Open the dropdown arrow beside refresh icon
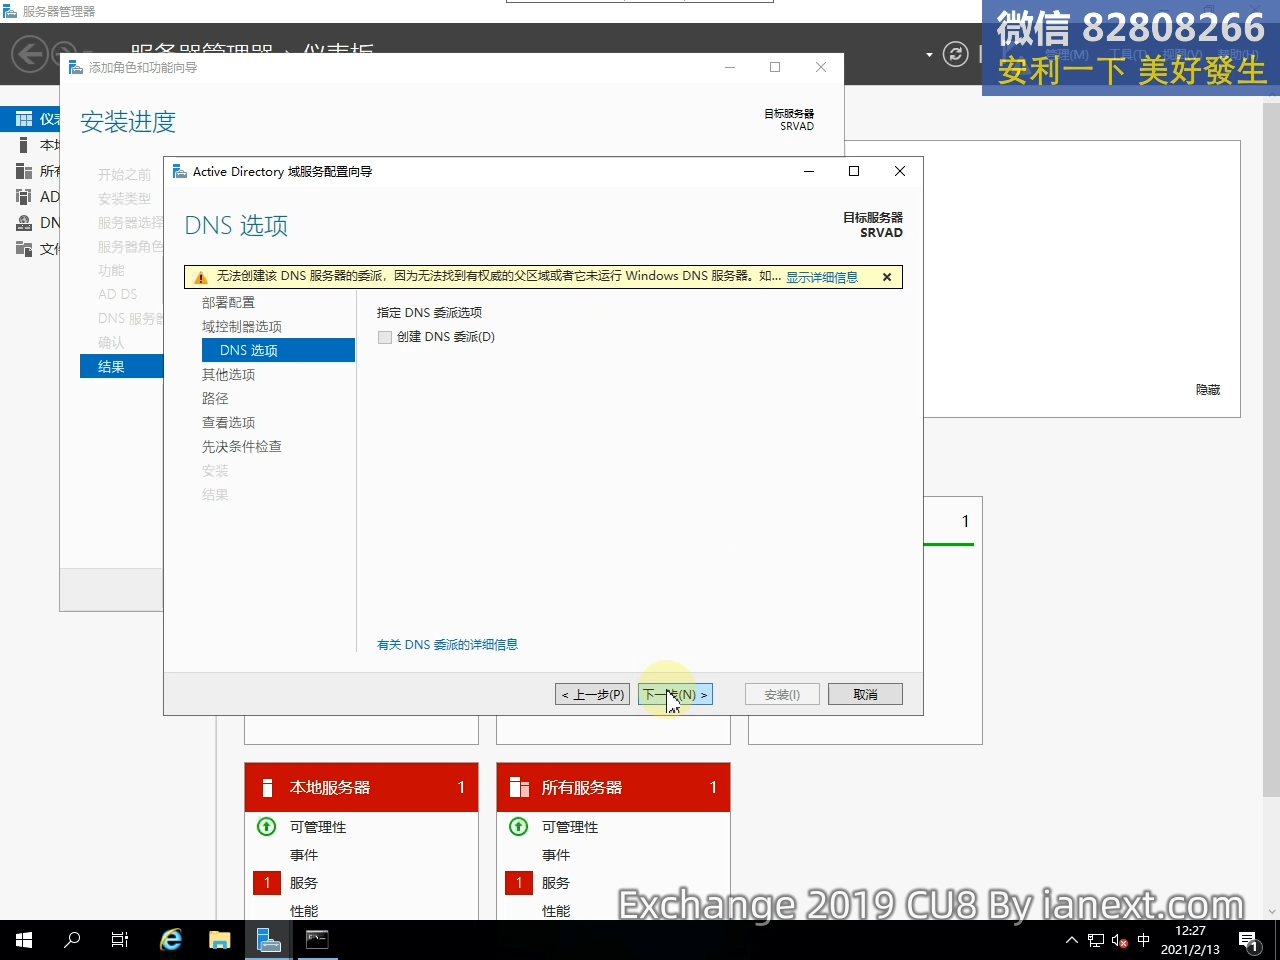Screen dimensions: 1280x960 pos(929,54)
